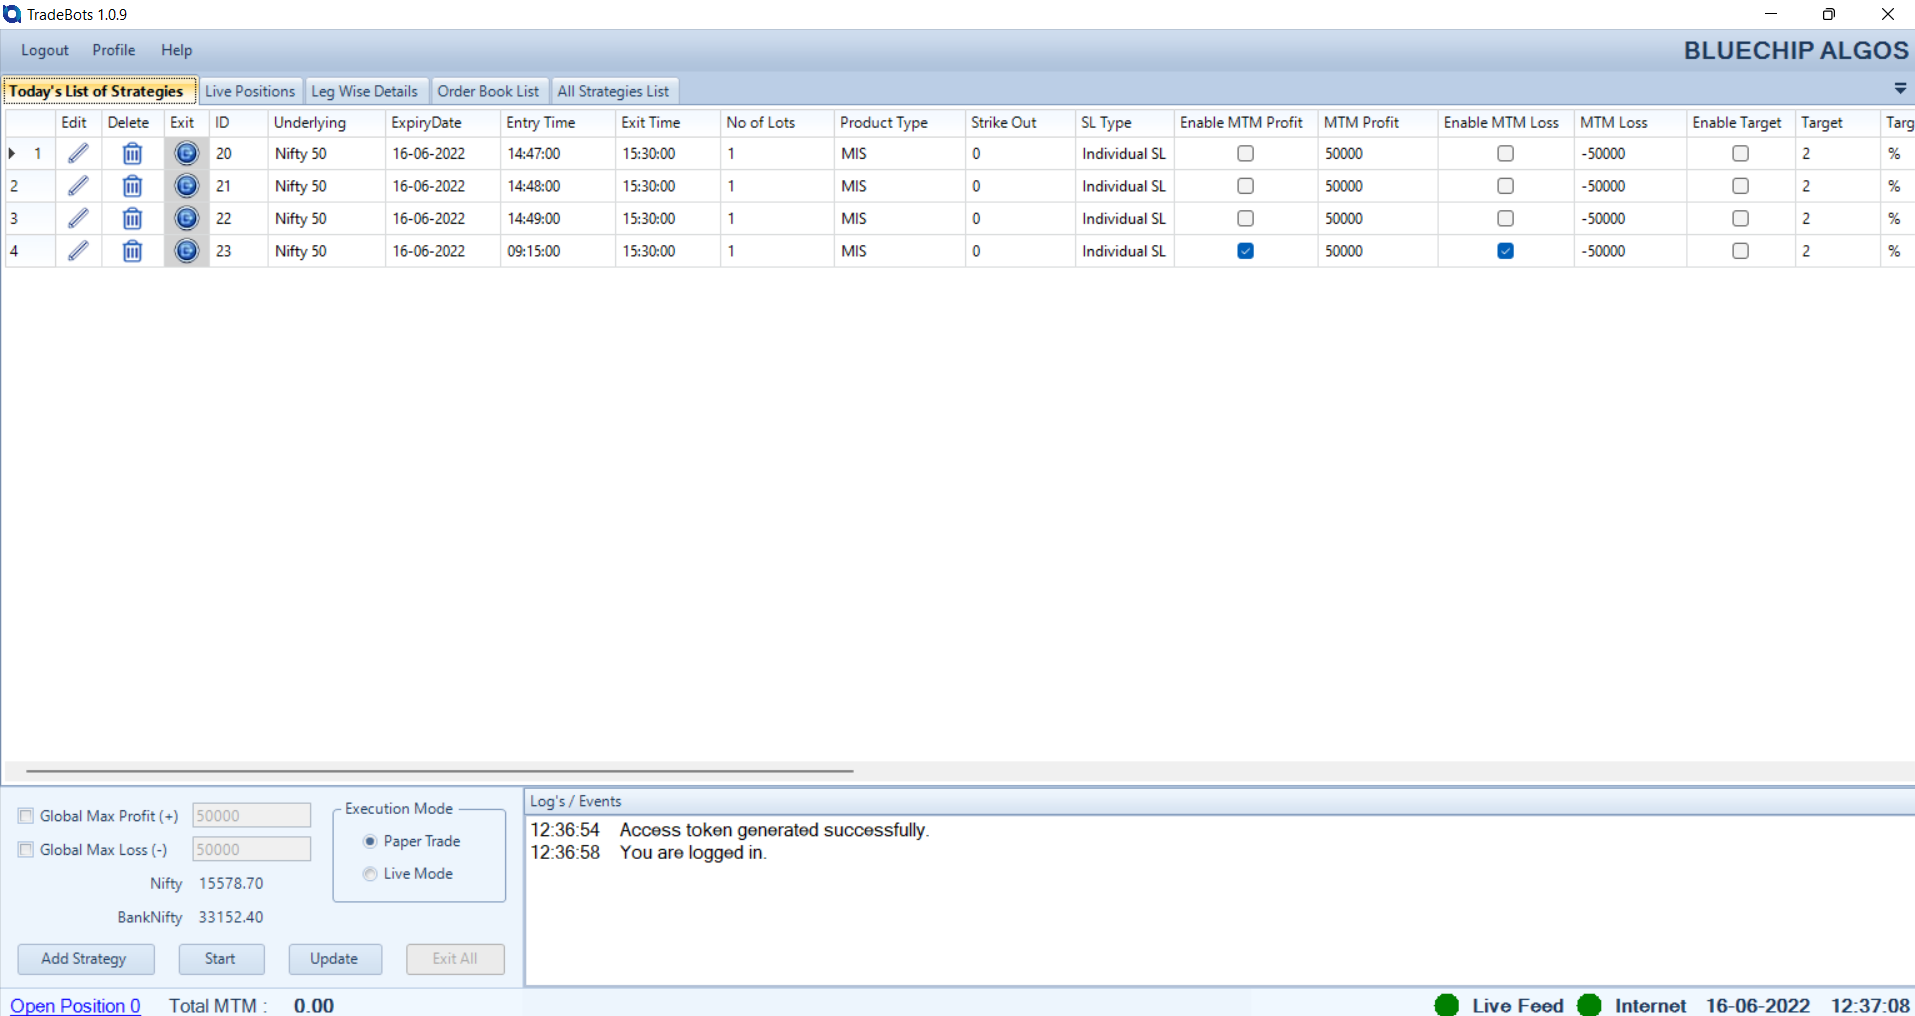The width and height of the screenshot is (1915, 1016).
Task: Enable Target for strategy ID 20
Action: [x=1740, y=153]
